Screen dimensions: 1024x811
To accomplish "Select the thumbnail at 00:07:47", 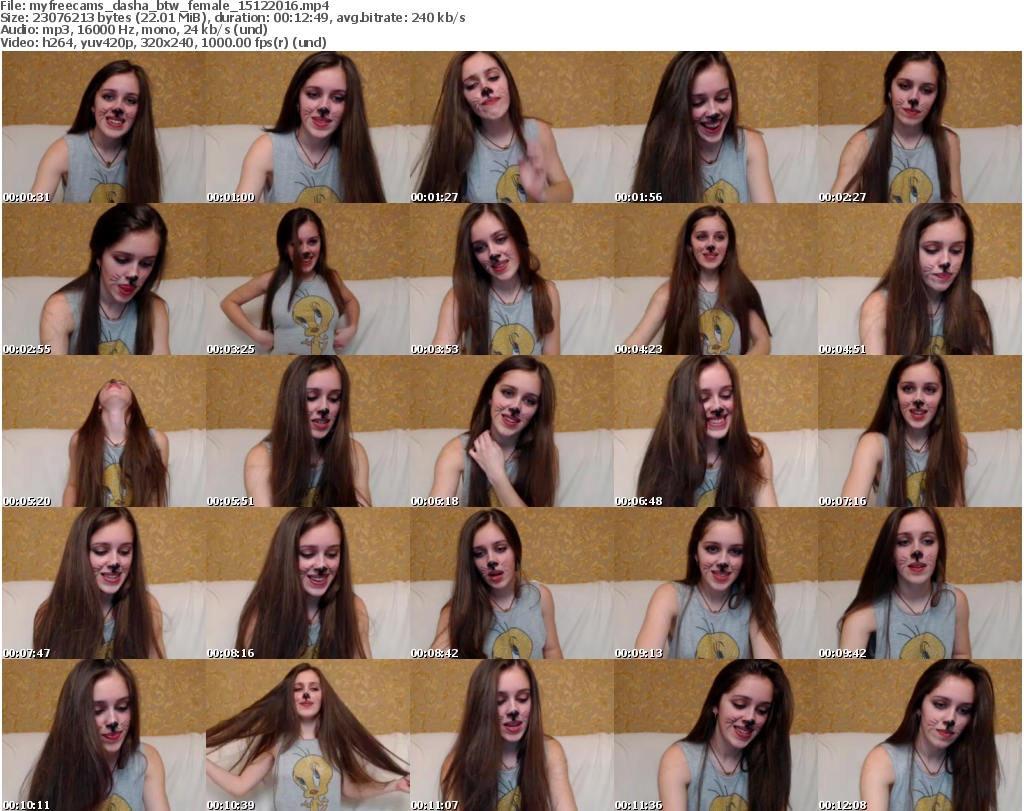I will coord(103,583).
